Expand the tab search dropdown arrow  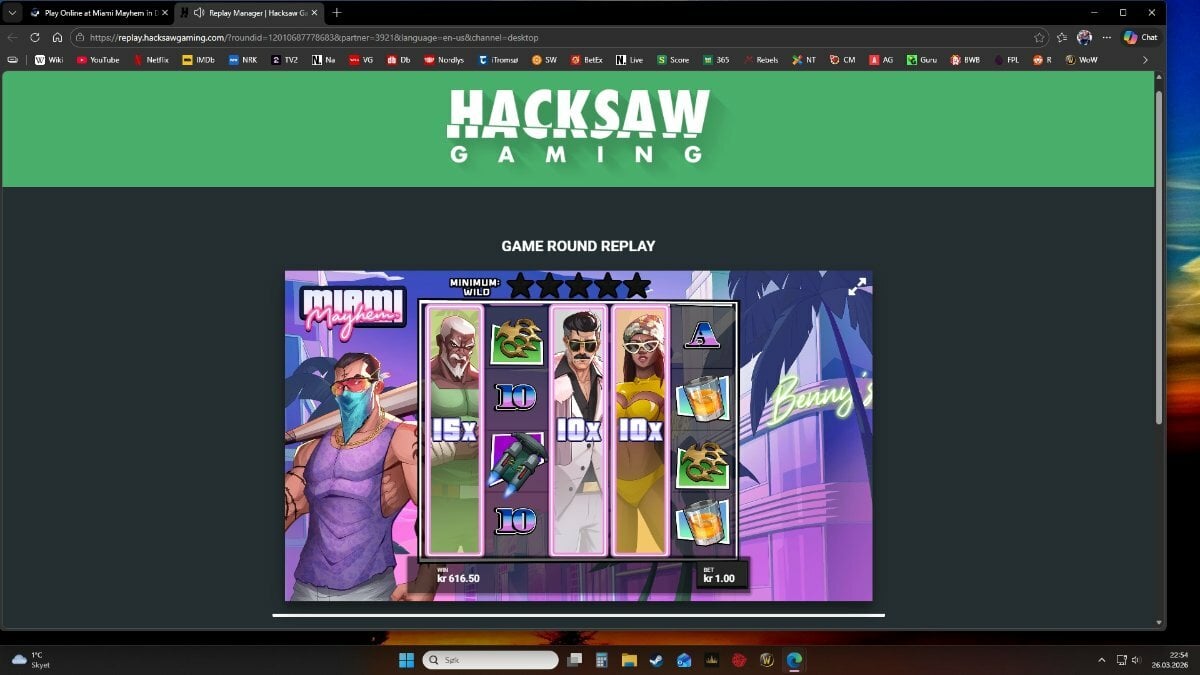[x=12, y=13]
